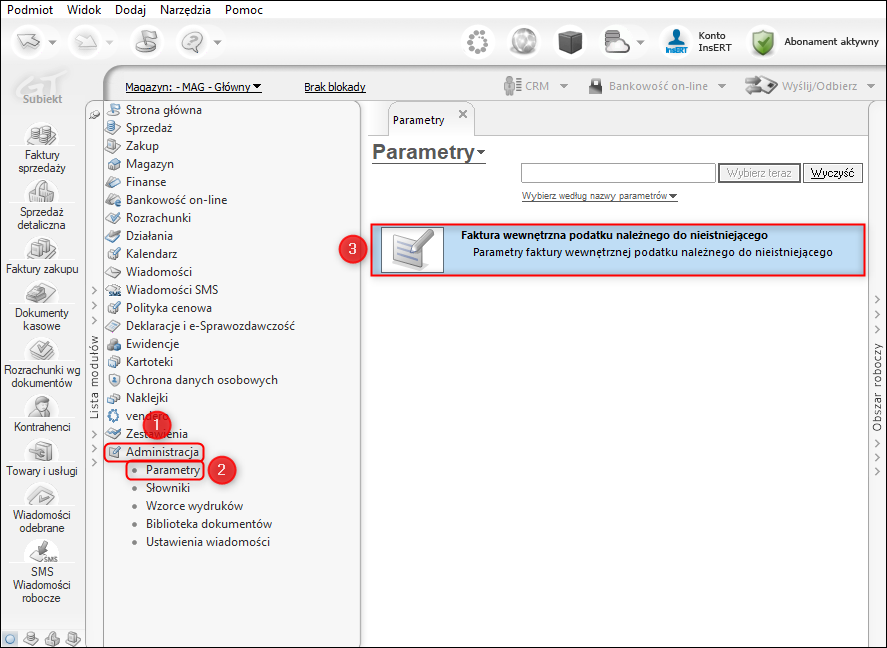The width and height of the screenshot is (887, 648).
Task: Click the Wyczyść button
Action: click(x=832, y=173)
